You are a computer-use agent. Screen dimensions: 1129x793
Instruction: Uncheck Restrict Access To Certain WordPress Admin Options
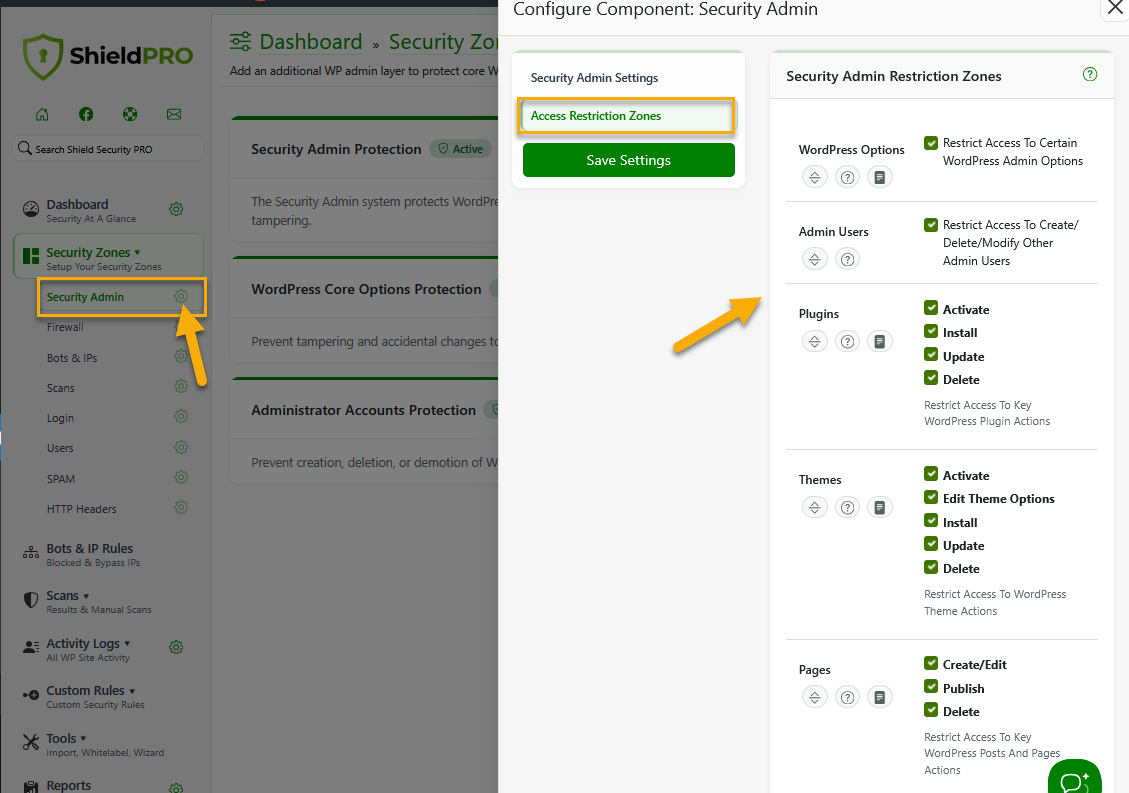[931, 143]
